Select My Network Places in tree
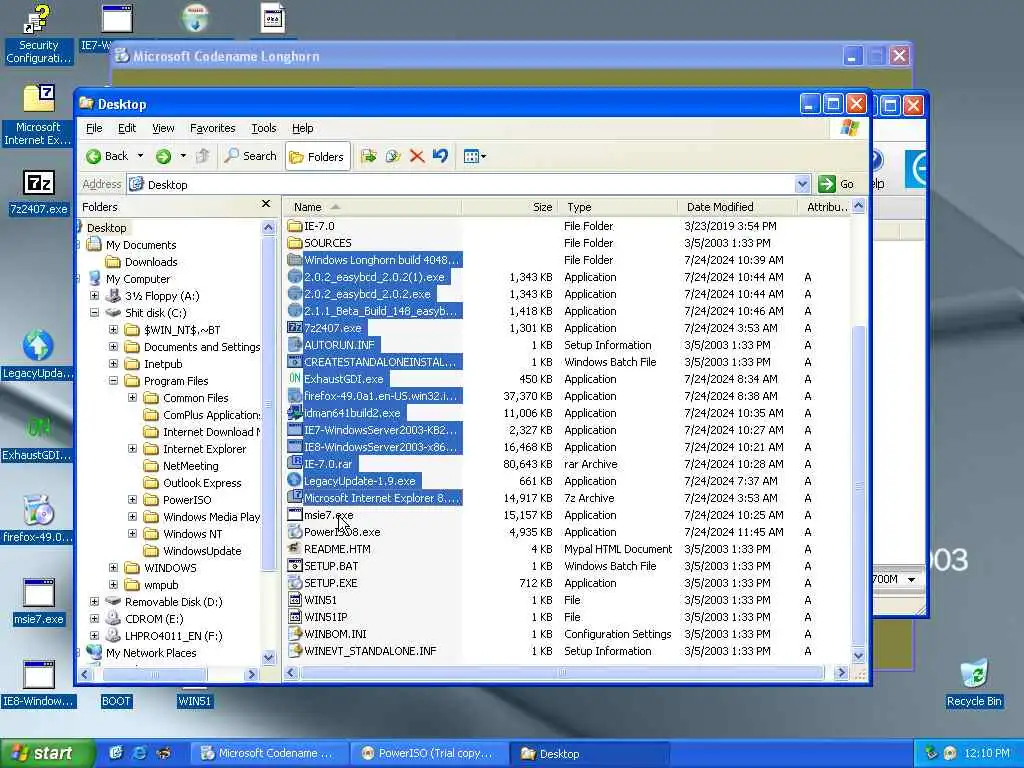The height and width of the screenshot is (768, 1024). pos(151,652)
